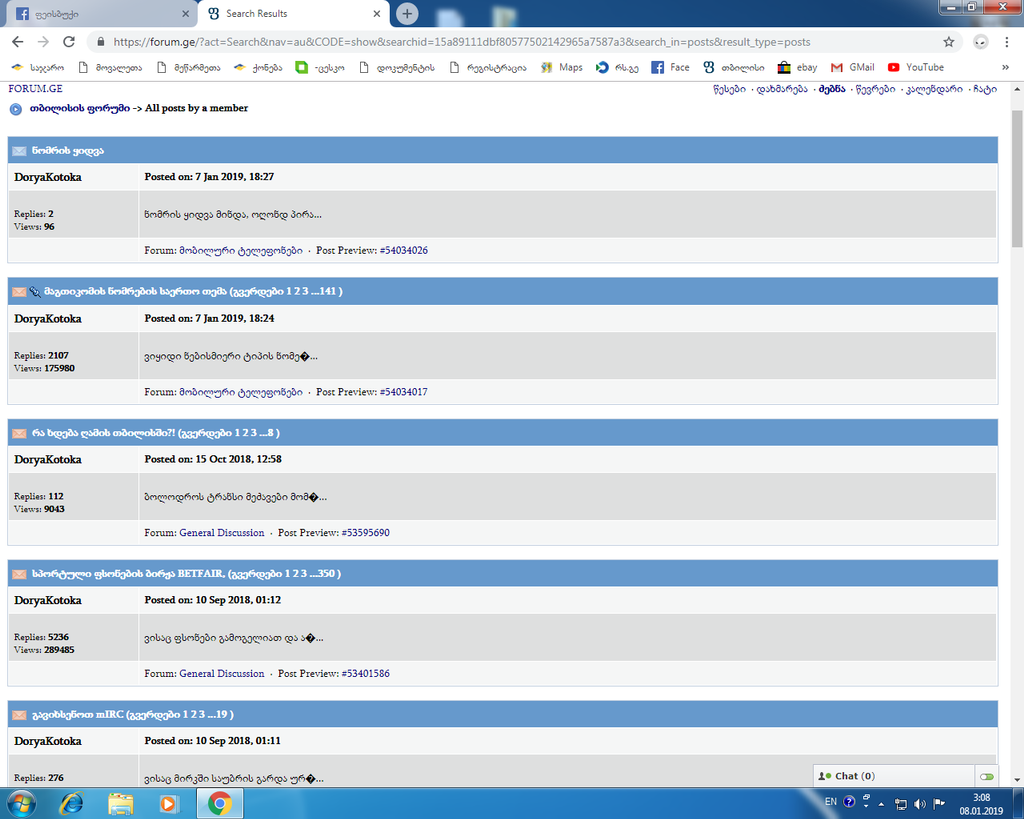Click the FORUM.GE logo link

coord(35,89)
